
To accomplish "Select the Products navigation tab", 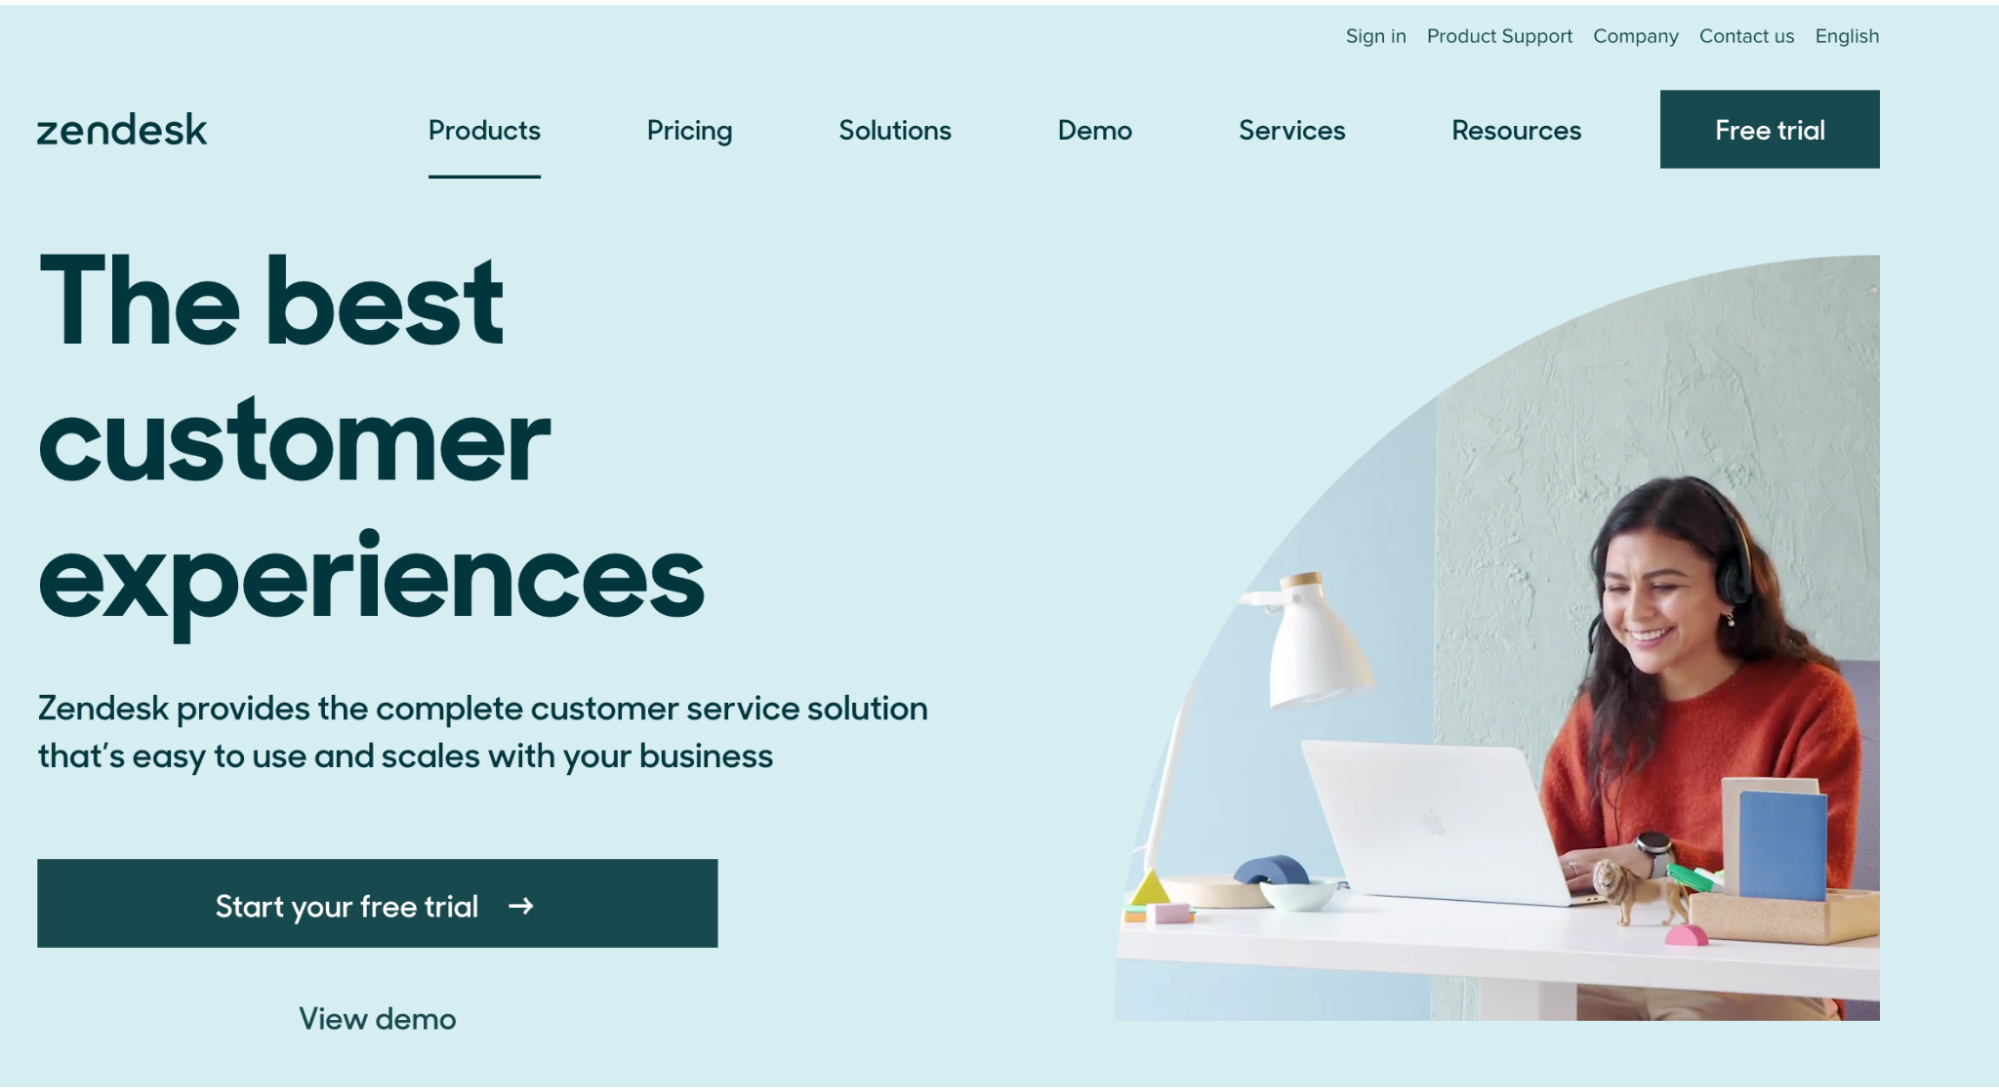I will pyautogui.click(x=484, y=129).
